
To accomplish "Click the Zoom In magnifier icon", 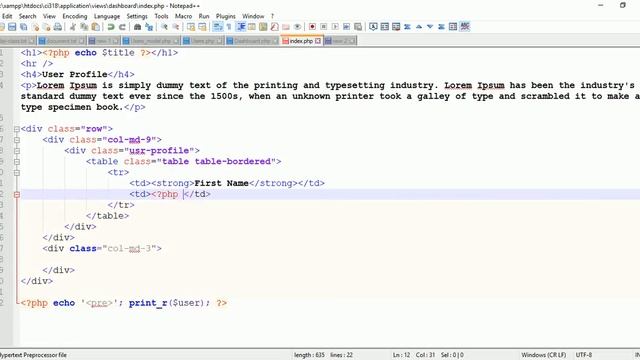I will click(x=164, y=27).
